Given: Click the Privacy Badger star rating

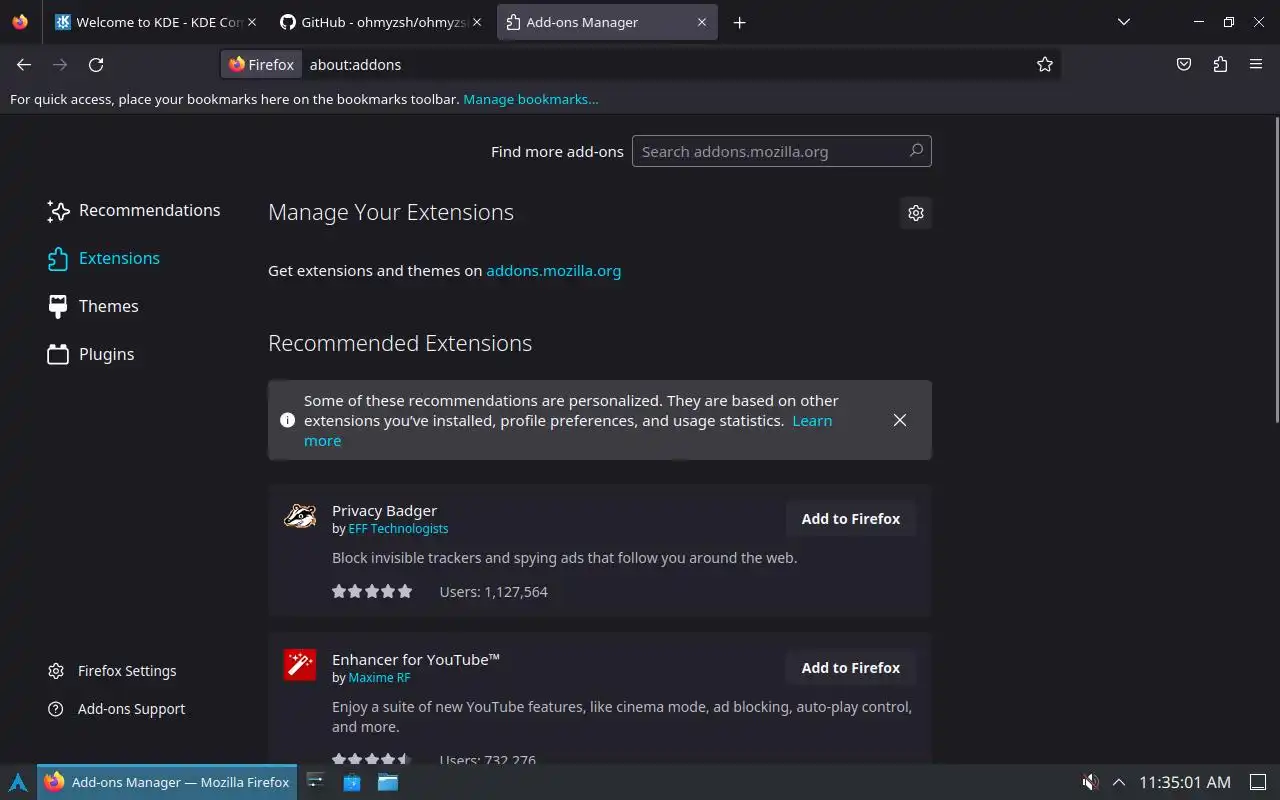Looking at the screenshot, I should click(x=372, y=591).
